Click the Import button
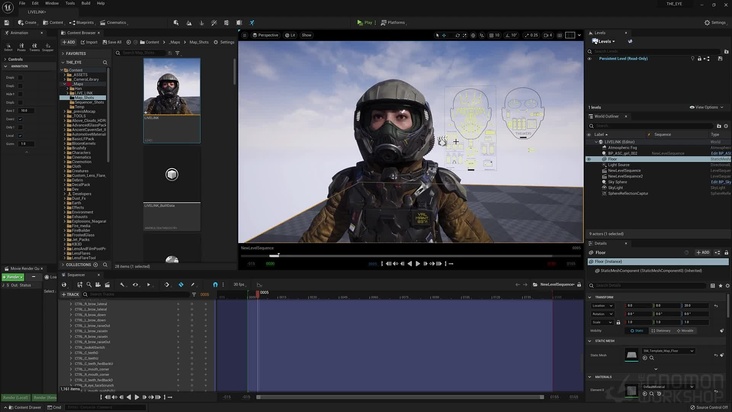This screenshot has width=732, height=412. [89, 42]
